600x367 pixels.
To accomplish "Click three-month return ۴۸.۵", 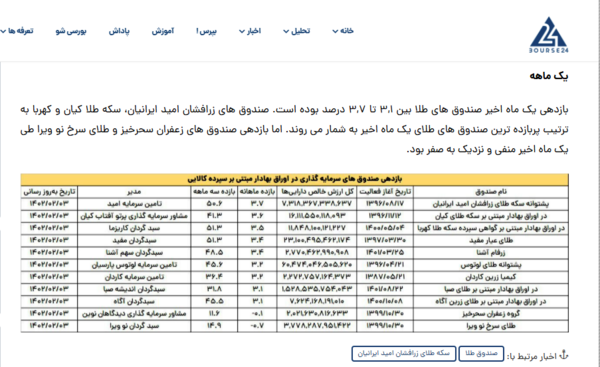I will 214,253.
